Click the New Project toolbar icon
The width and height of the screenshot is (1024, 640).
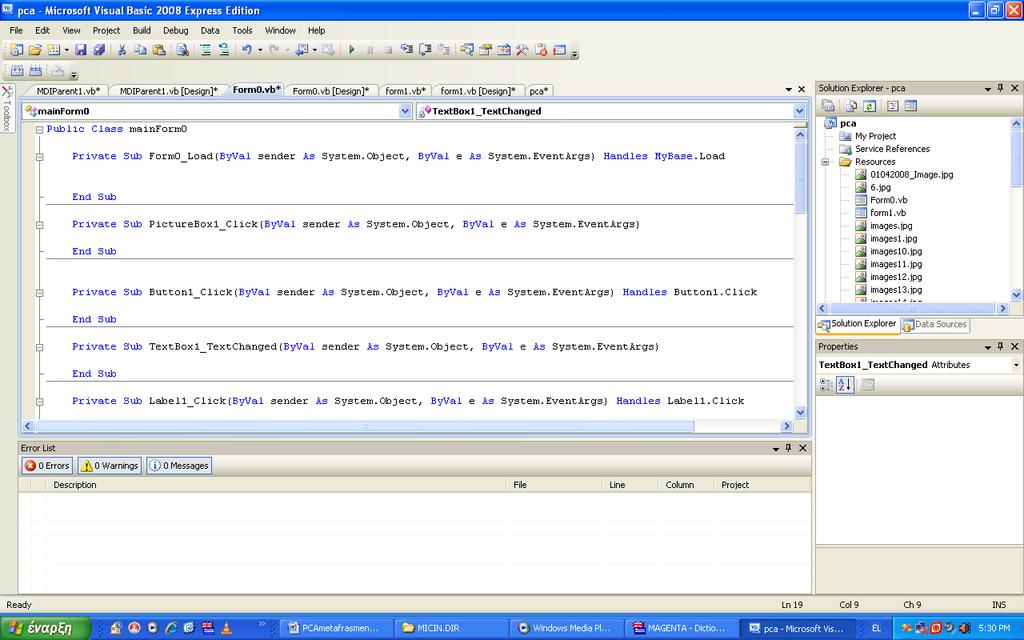[16, 50]
